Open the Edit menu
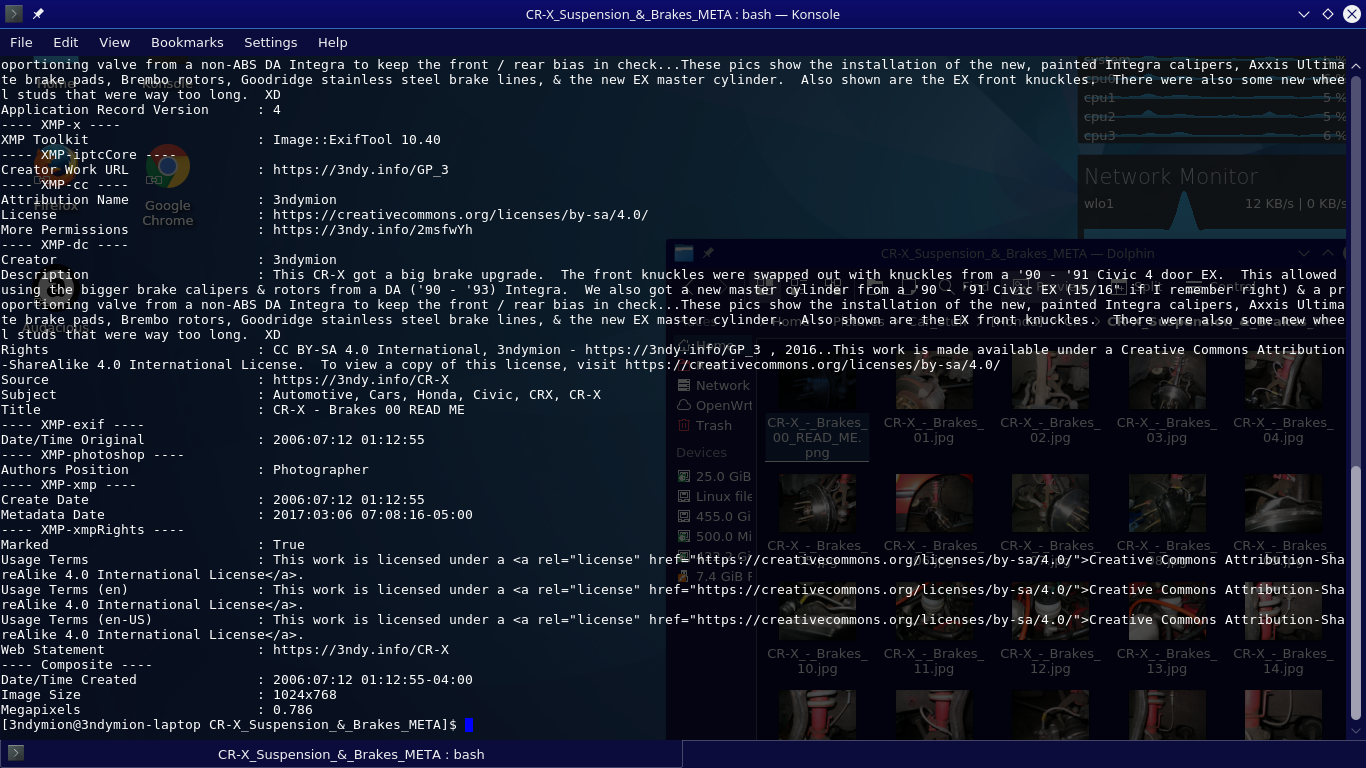Screen dimensions: 1366x768 click(x=66, y=42)
